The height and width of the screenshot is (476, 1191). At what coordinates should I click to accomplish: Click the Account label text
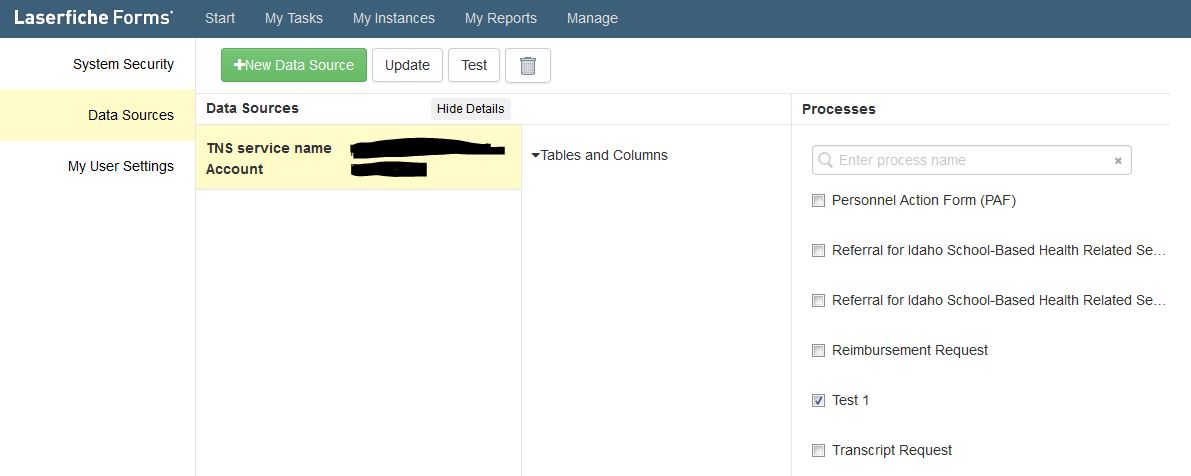tap(235, 169)
